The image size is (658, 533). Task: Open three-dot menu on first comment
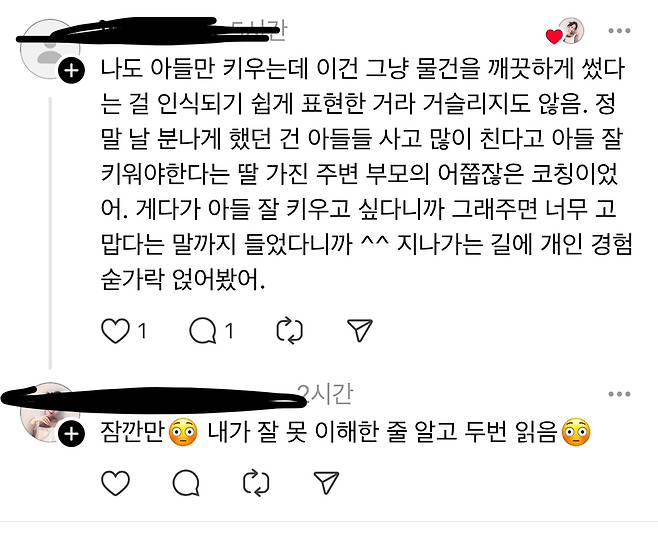619,31
